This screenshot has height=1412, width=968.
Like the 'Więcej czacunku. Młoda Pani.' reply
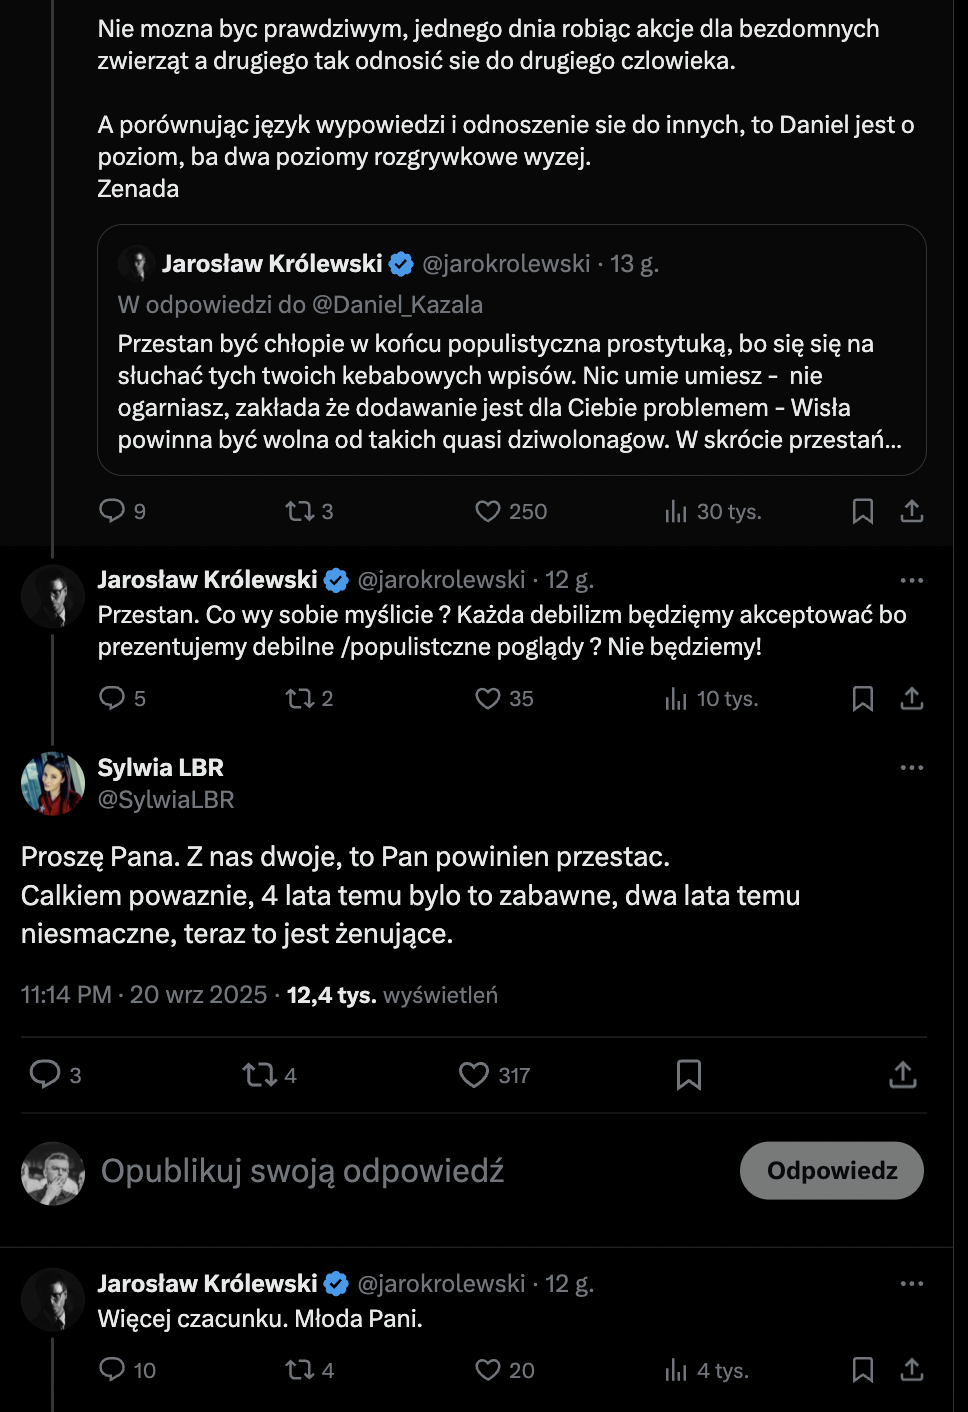coord(488,1369)
